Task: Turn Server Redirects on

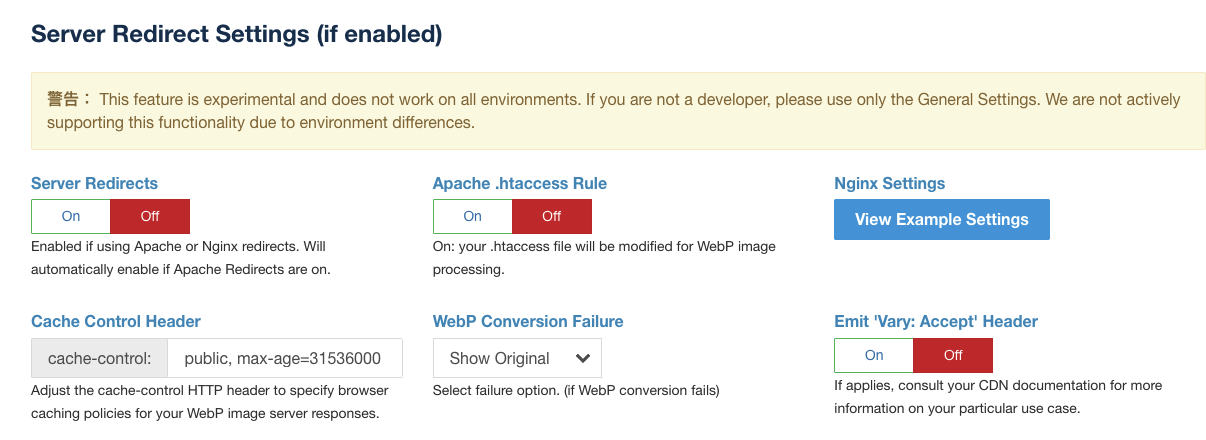Action: [71, 216]
